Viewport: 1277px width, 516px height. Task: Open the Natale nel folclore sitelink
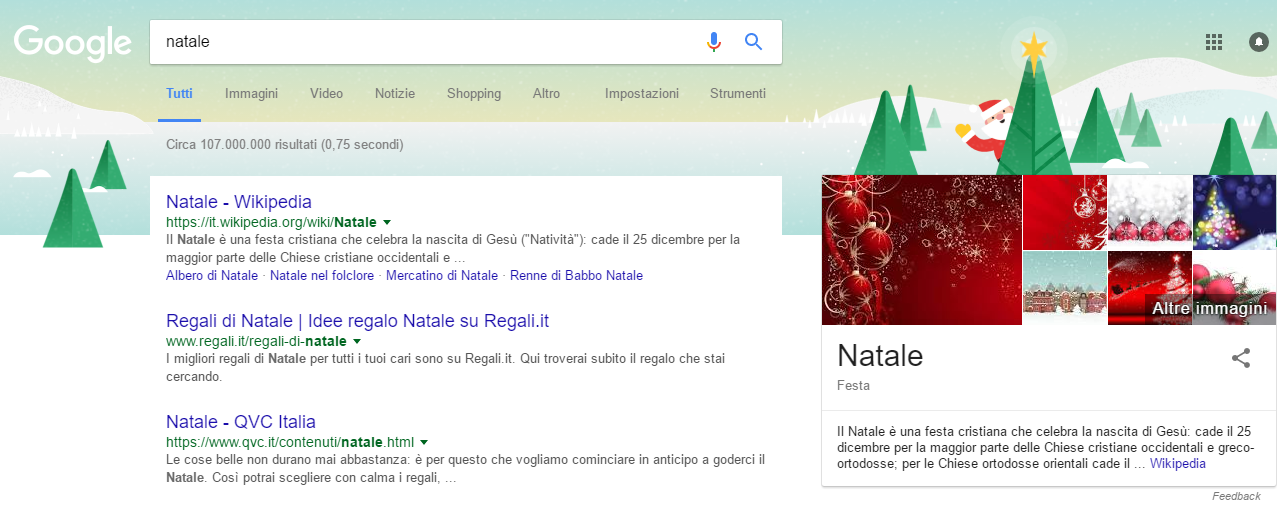pyautogui.click(x=322, y=276)
